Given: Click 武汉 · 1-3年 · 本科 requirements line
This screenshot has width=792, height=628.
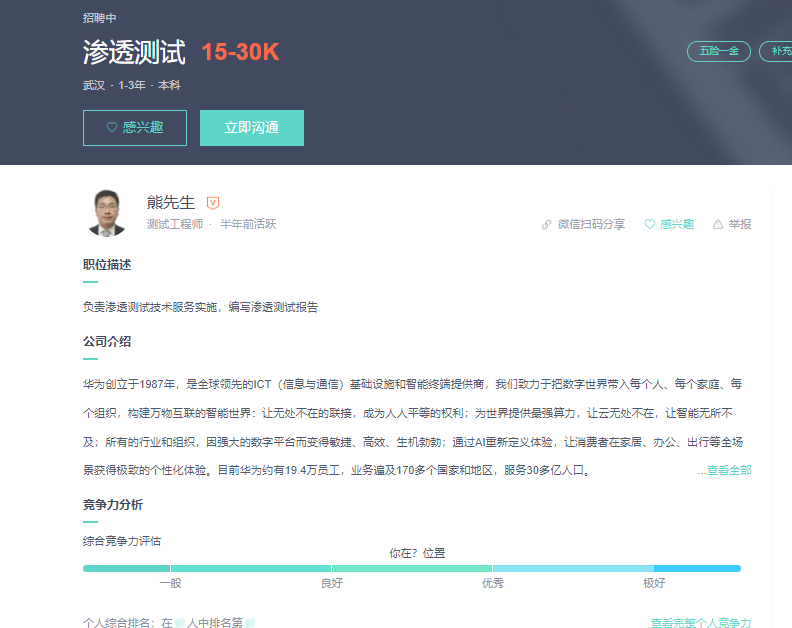Looking at the screenshot, I should pos(132,85).
